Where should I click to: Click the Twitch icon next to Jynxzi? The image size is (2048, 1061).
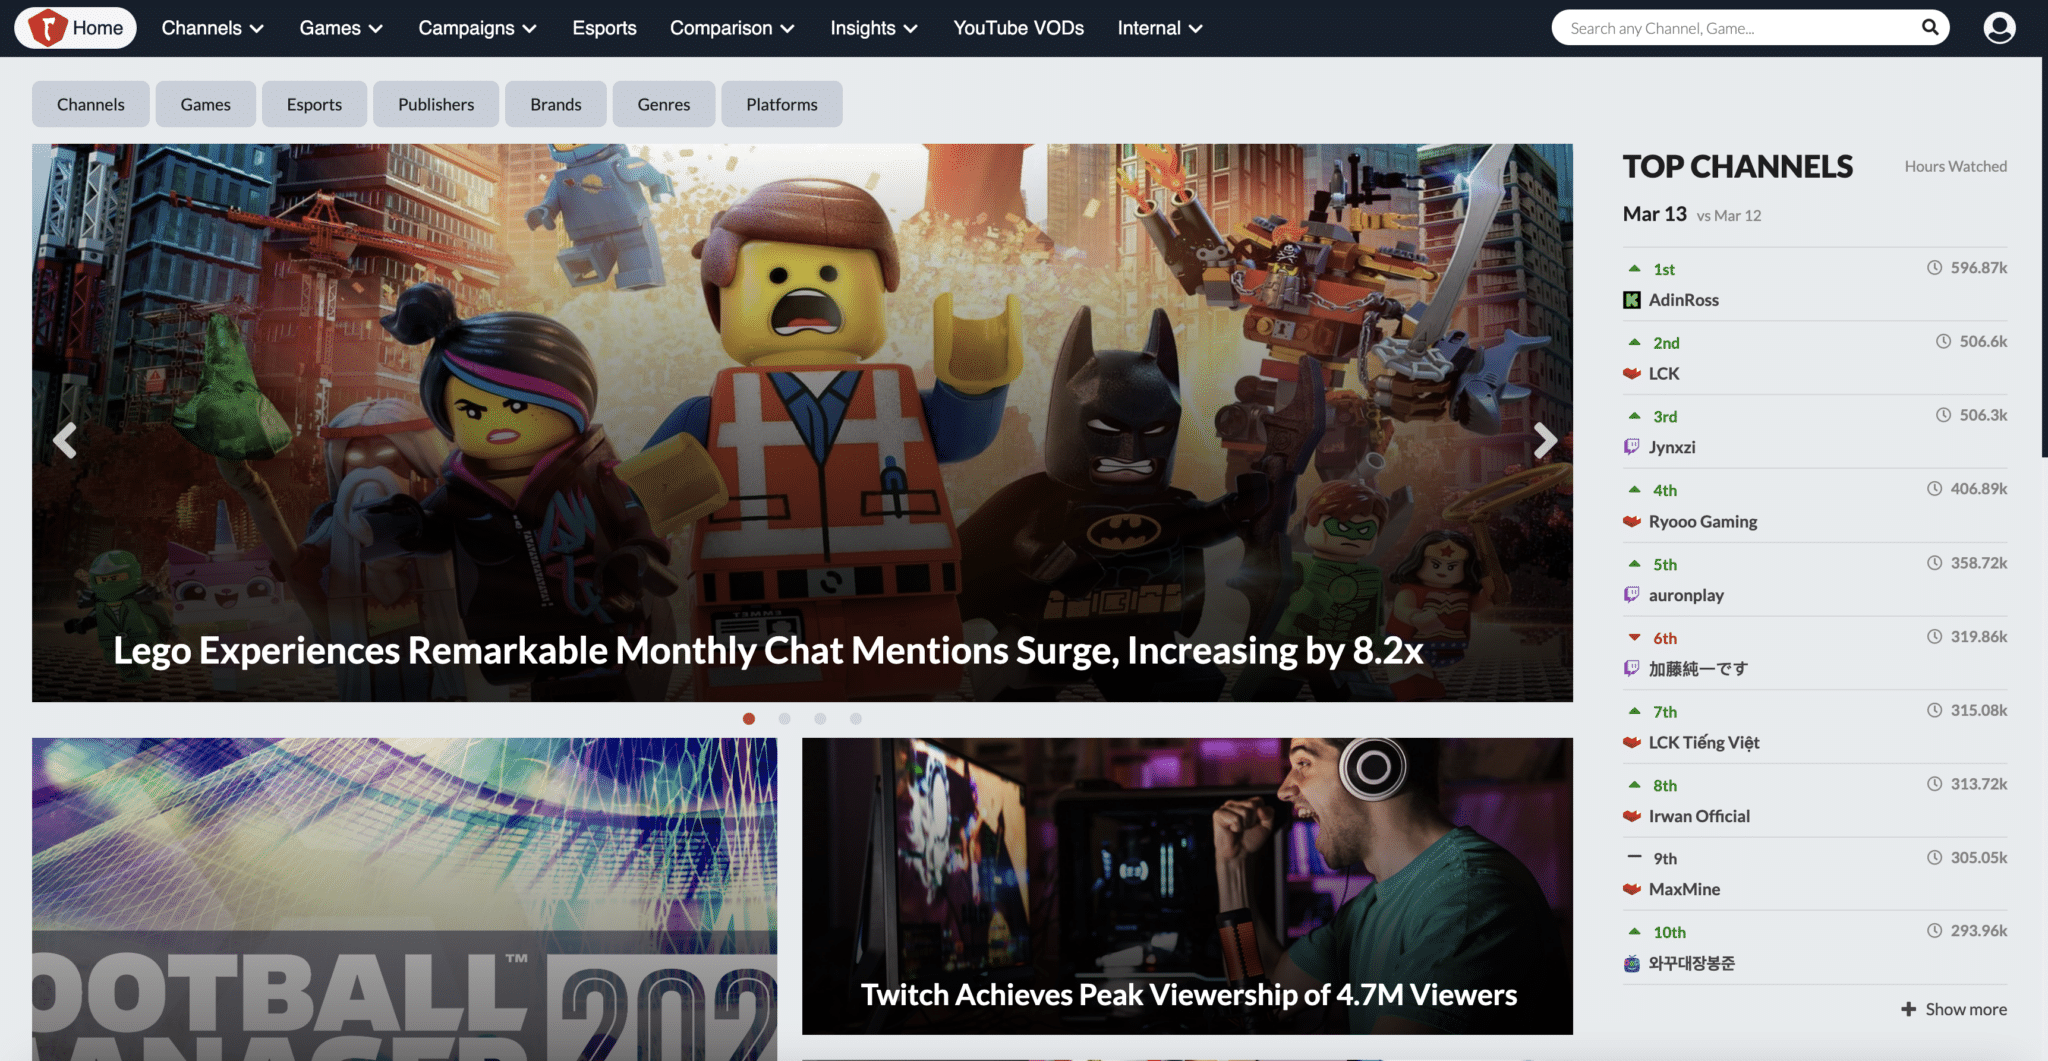coord(1631,447)
